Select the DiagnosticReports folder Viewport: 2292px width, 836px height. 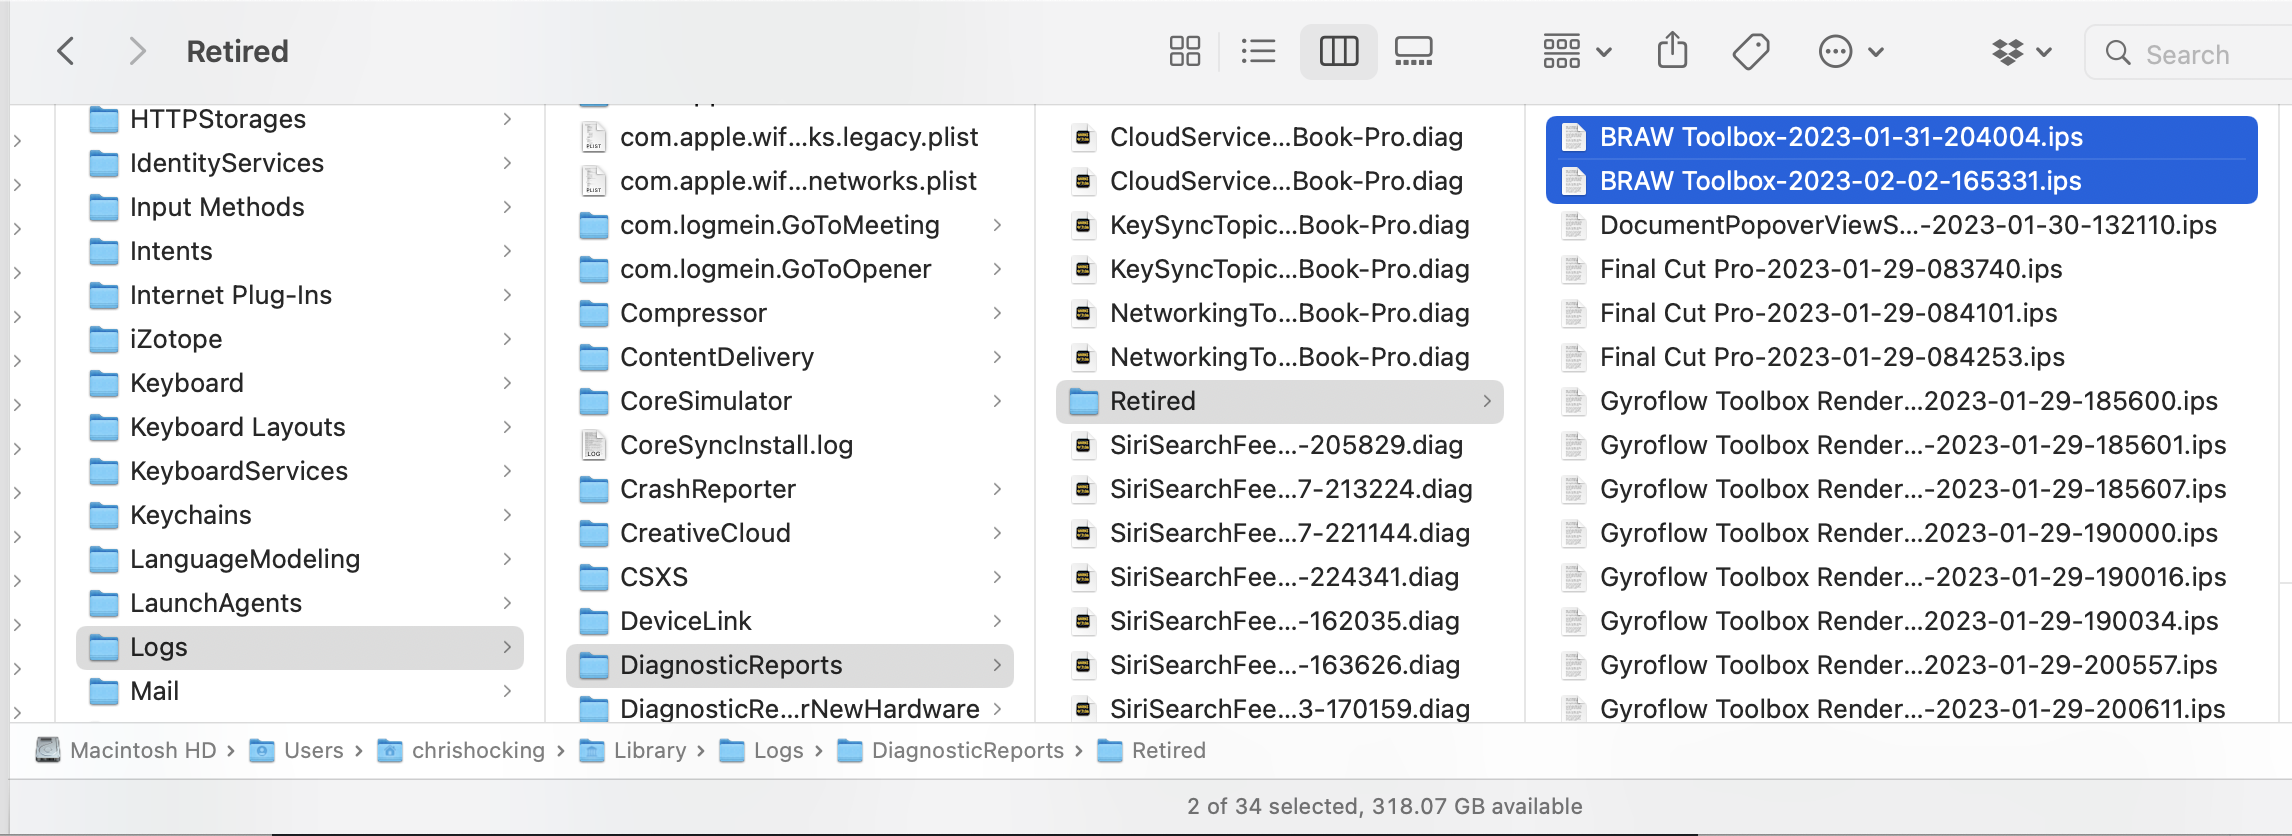(731, 665)
